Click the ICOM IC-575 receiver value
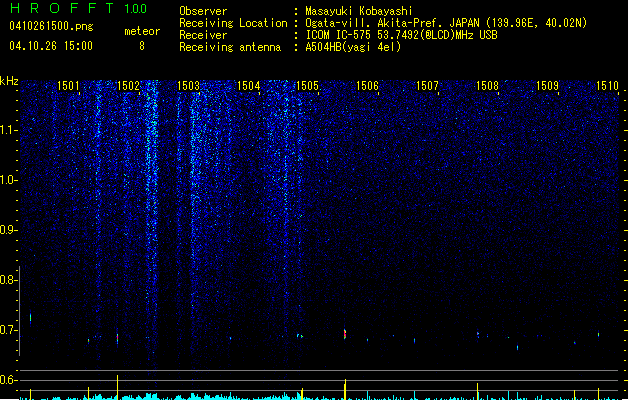The height and width of the screenshot is (400, 629). (x=402, y=35)
